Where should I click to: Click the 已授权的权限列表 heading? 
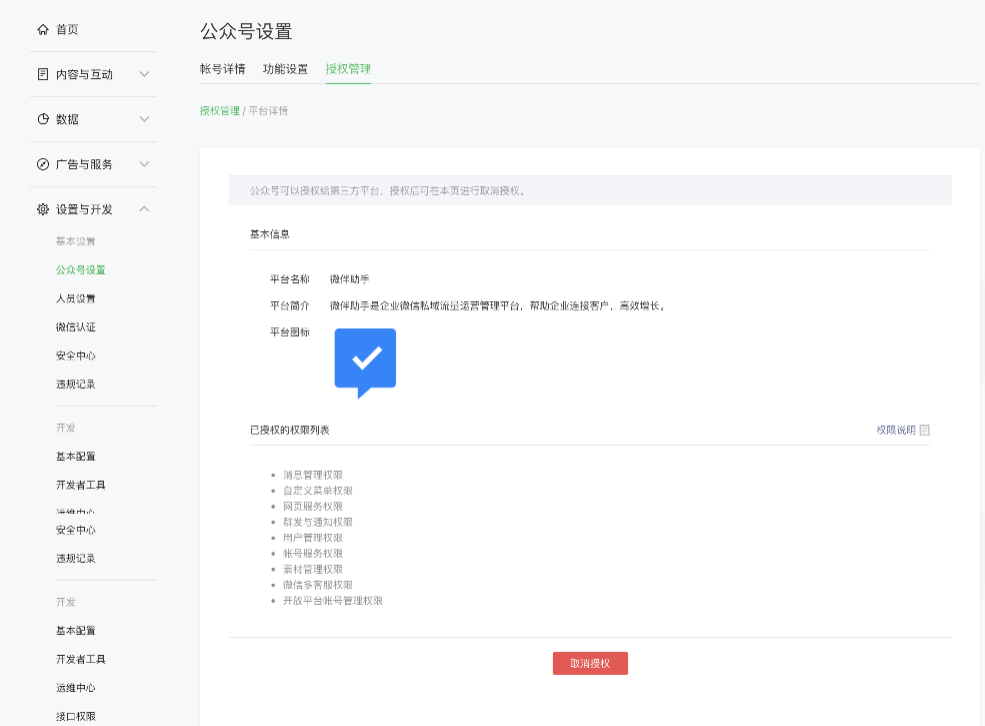tap(290, 430)
